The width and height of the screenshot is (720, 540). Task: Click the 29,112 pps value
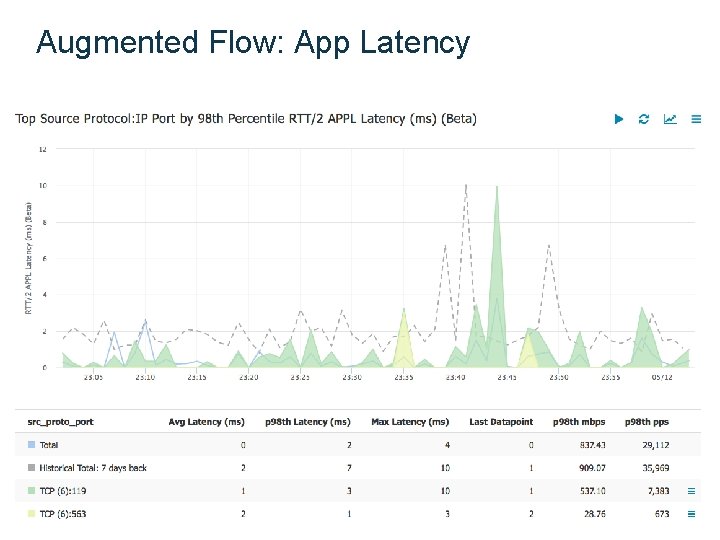pyautogui.click(x=656, y=445)
